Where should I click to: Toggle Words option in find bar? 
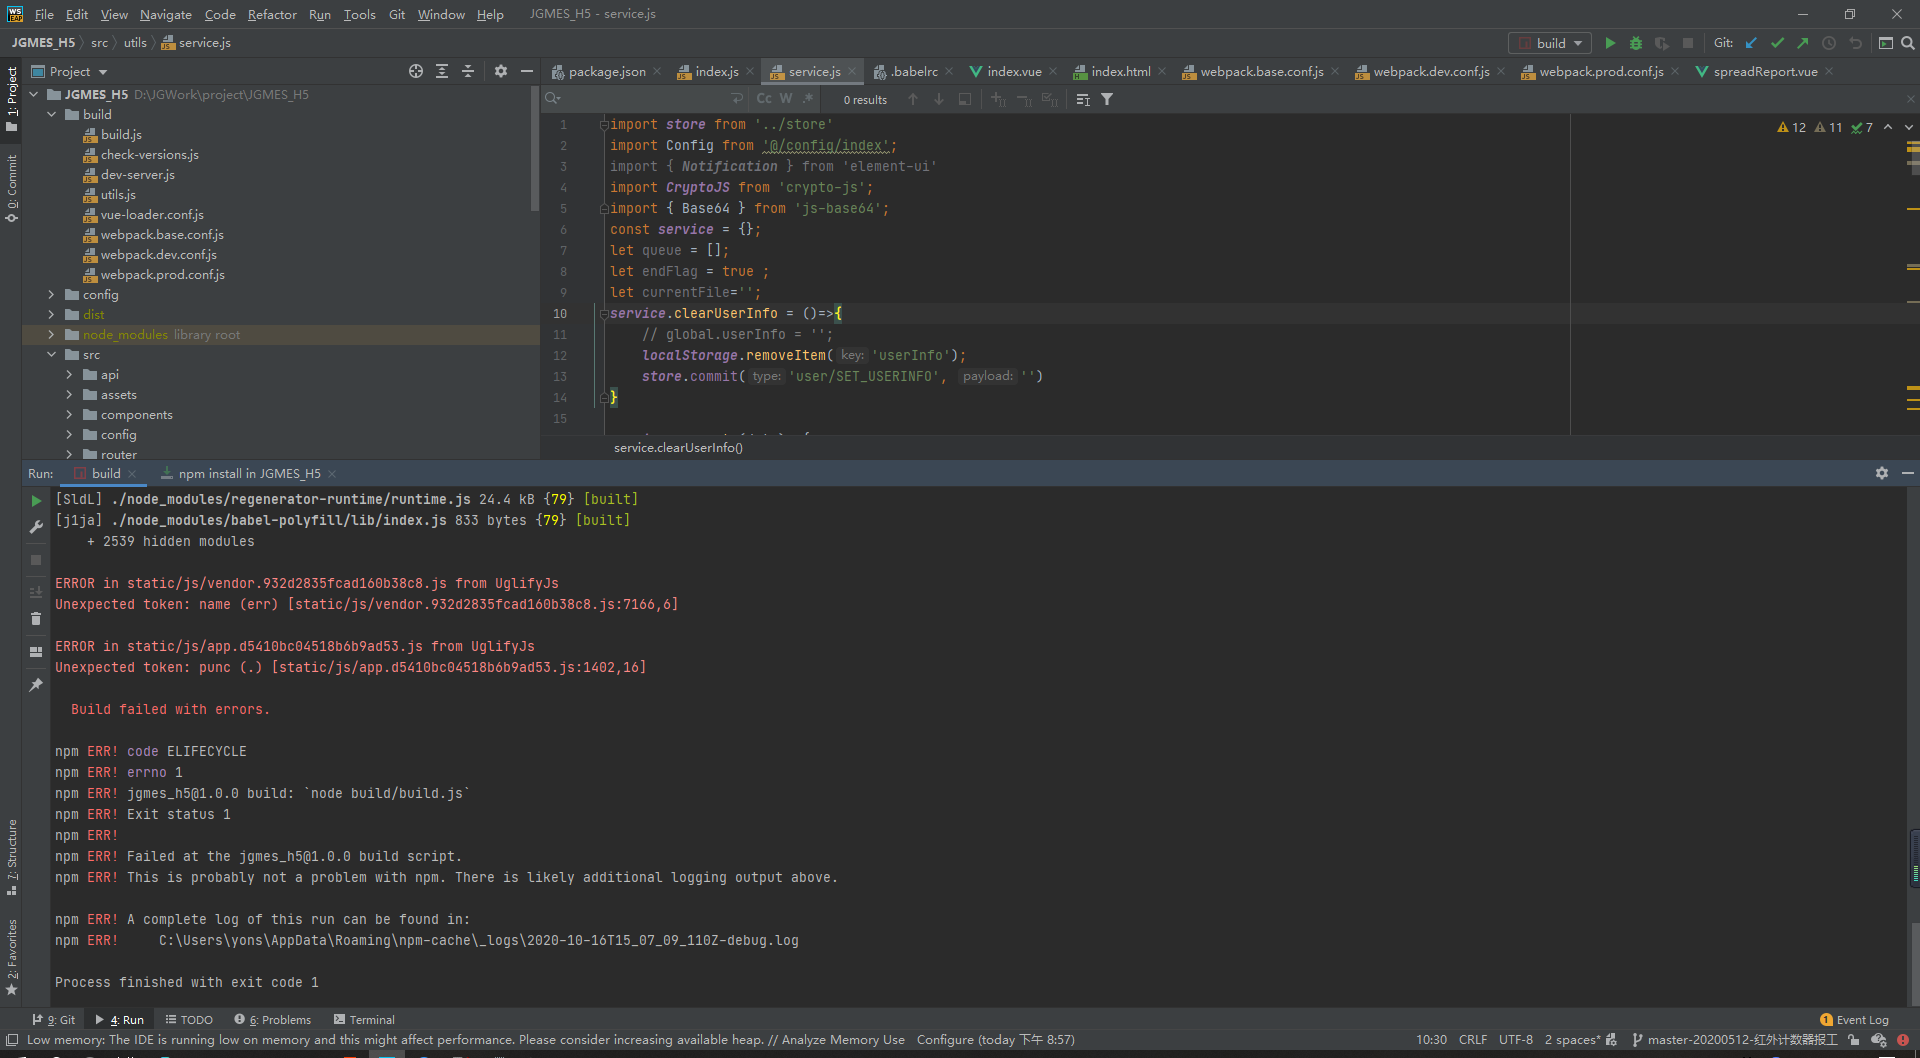(x=786, y=99)
